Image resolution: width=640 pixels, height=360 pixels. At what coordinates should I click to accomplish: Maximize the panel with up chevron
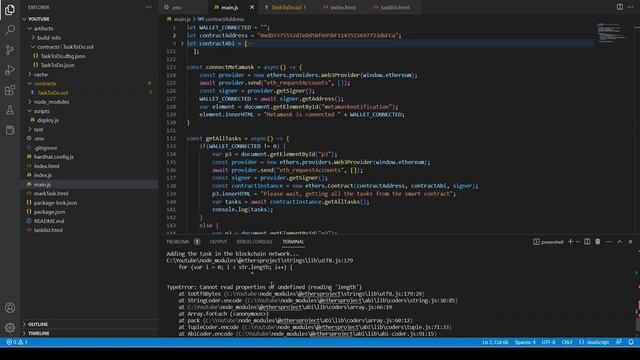tap(619, 242)
